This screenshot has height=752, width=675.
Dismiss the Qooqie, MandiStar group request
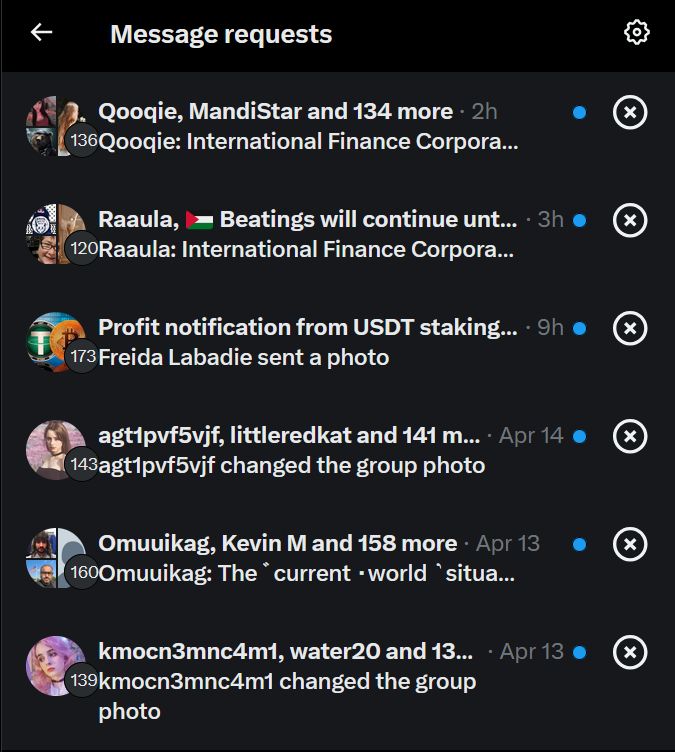click(629, 112)
